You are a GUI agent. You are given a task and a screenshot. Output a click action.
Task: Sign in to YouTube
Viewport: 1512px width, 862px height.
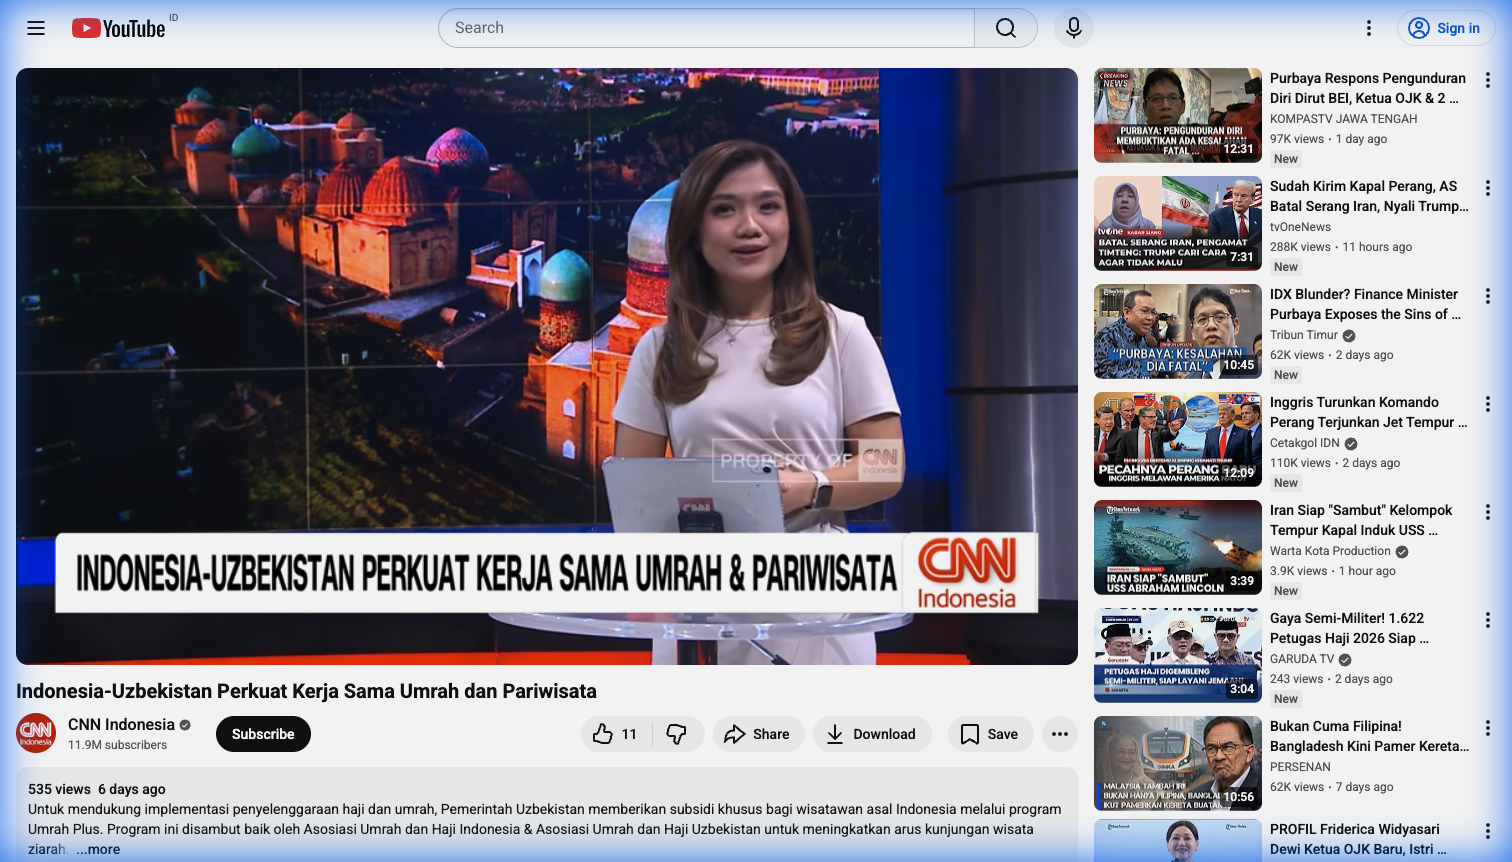(1445, 28)
